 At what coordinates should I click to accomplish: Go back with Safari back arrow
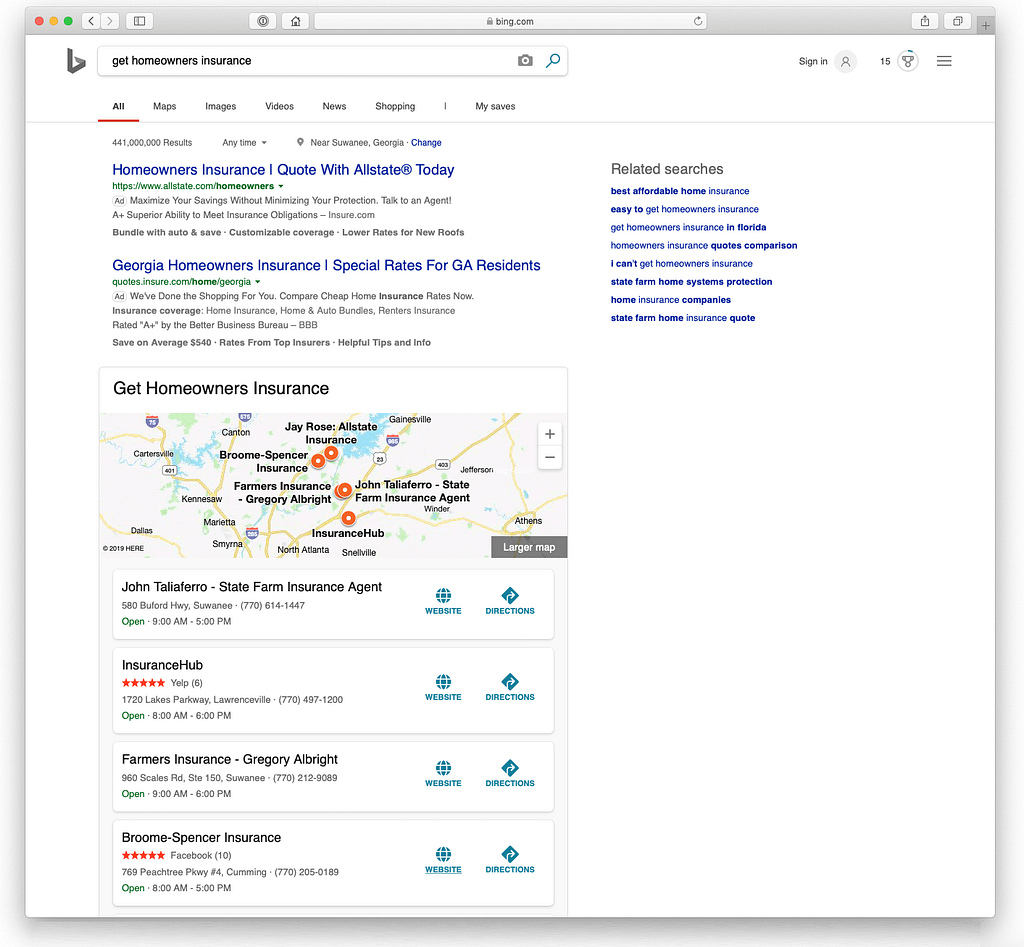click(91, 21)
